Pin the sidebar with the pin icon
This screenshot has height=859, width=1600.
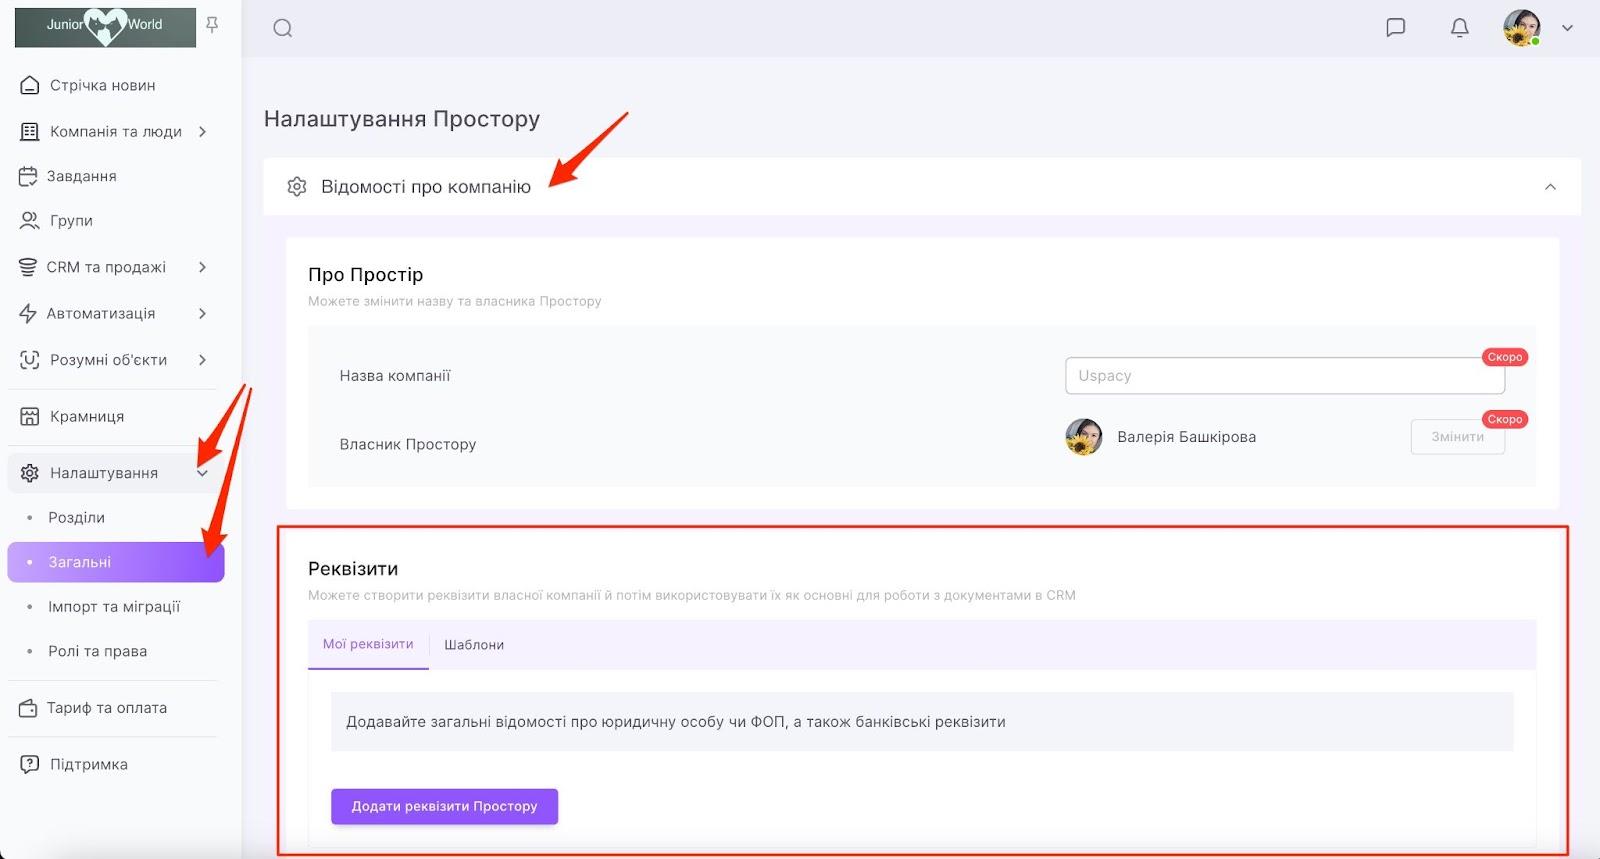click(212, 25)
